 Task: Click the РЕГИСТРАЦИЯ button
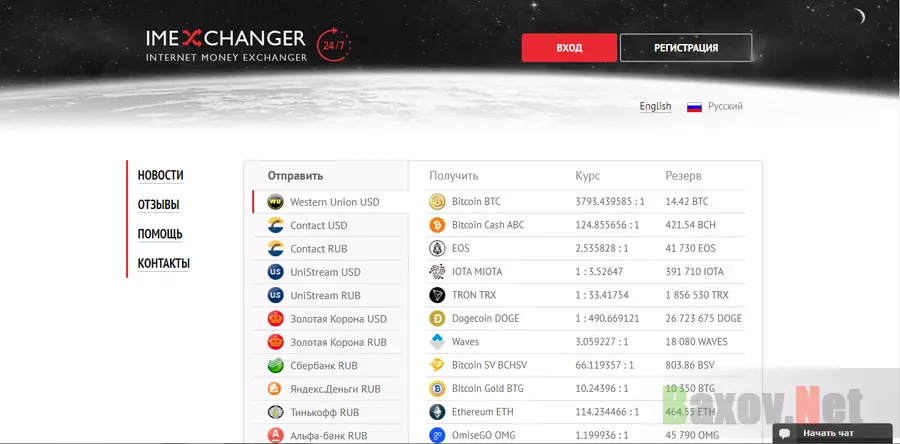pyautogui.click(x=686, y=48)
